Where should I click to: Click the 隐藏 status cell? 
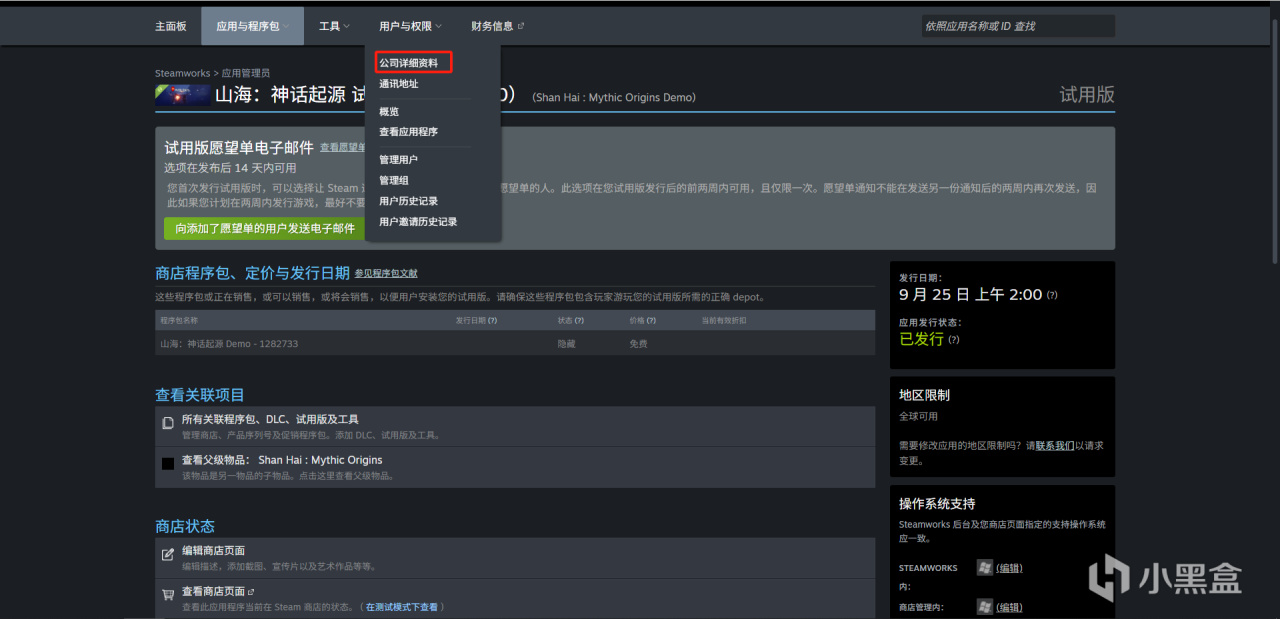pyautogui.click(x=567, y=344)
